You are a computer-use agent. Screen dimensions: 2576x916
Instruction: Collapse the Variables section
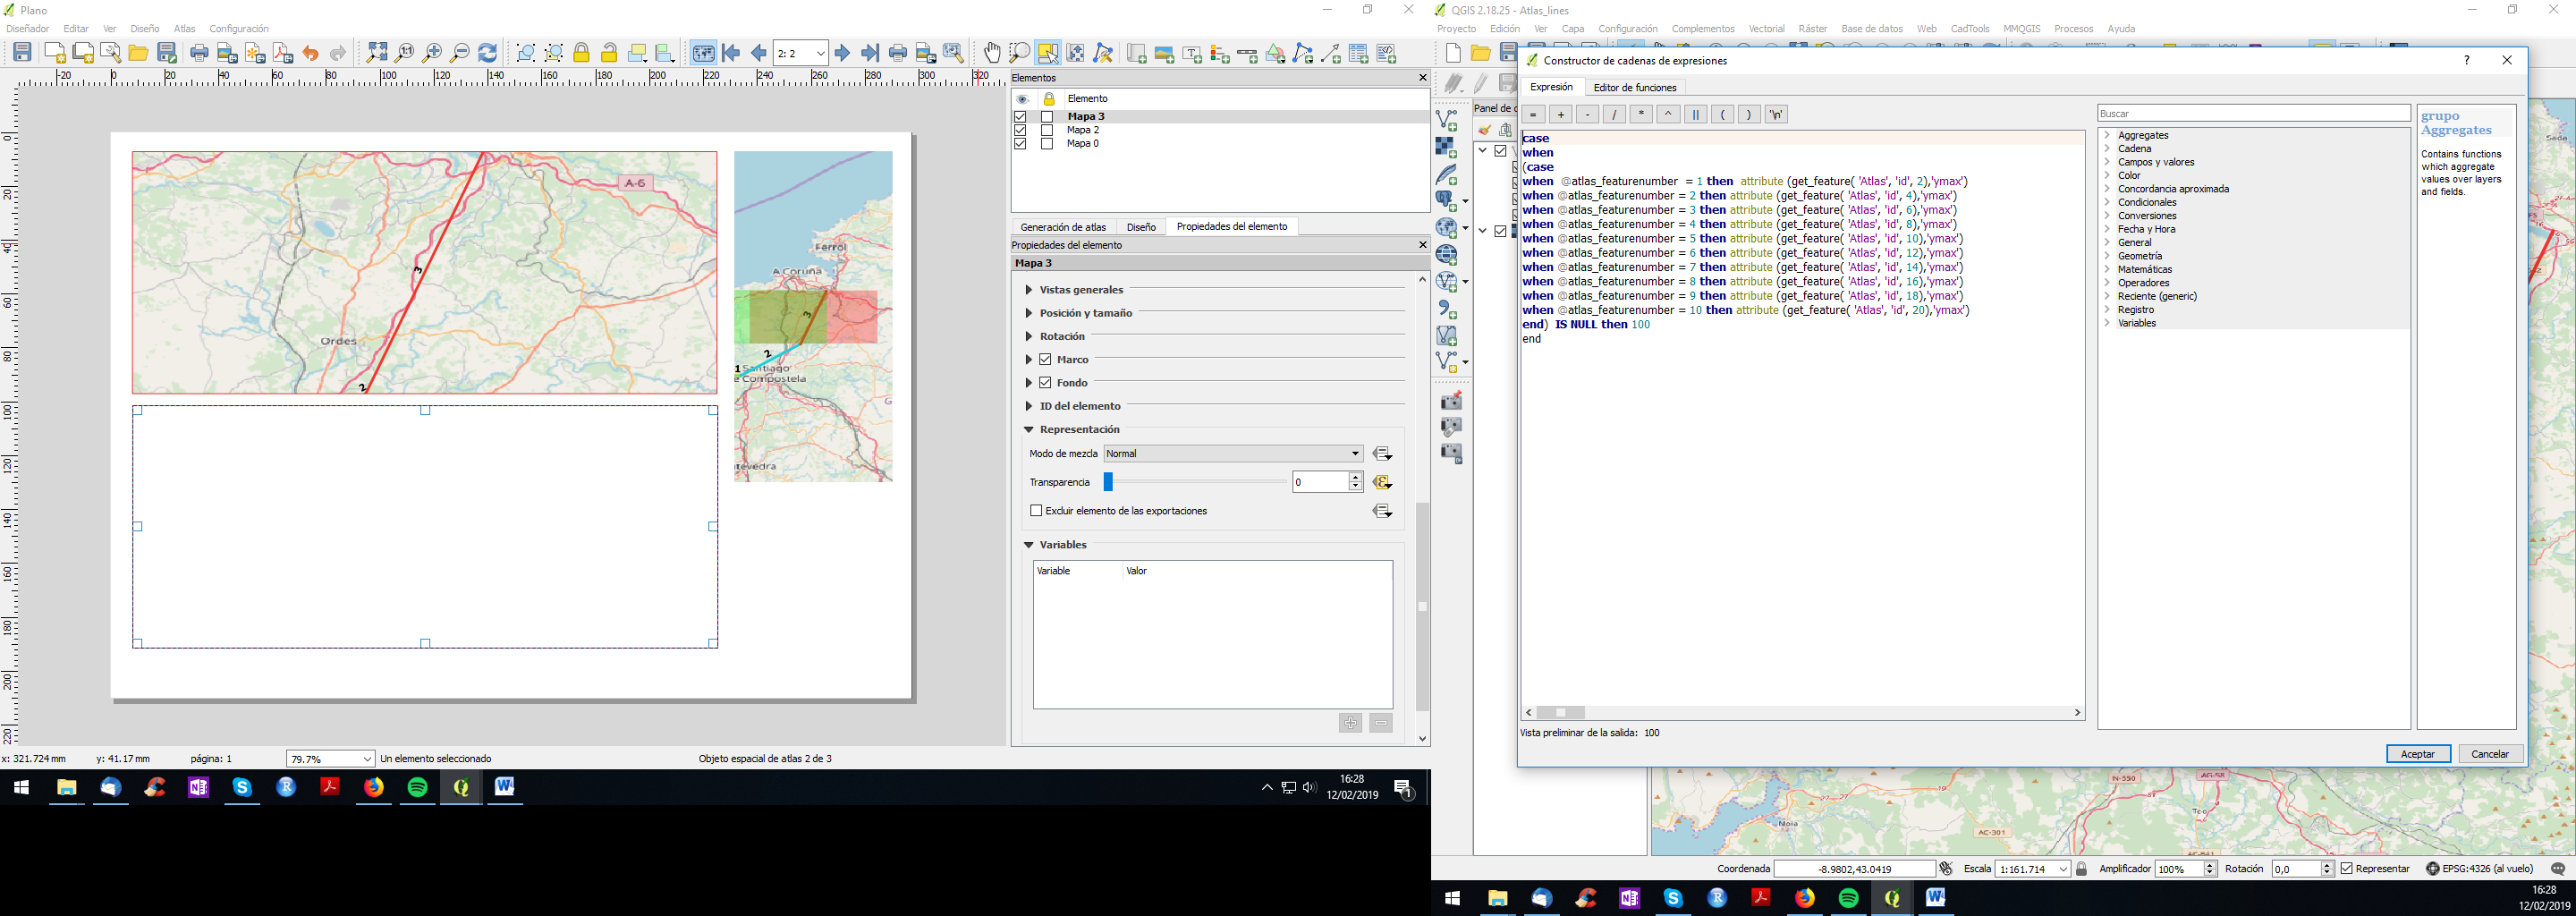pyautogui.click(x=1028, y=545)
